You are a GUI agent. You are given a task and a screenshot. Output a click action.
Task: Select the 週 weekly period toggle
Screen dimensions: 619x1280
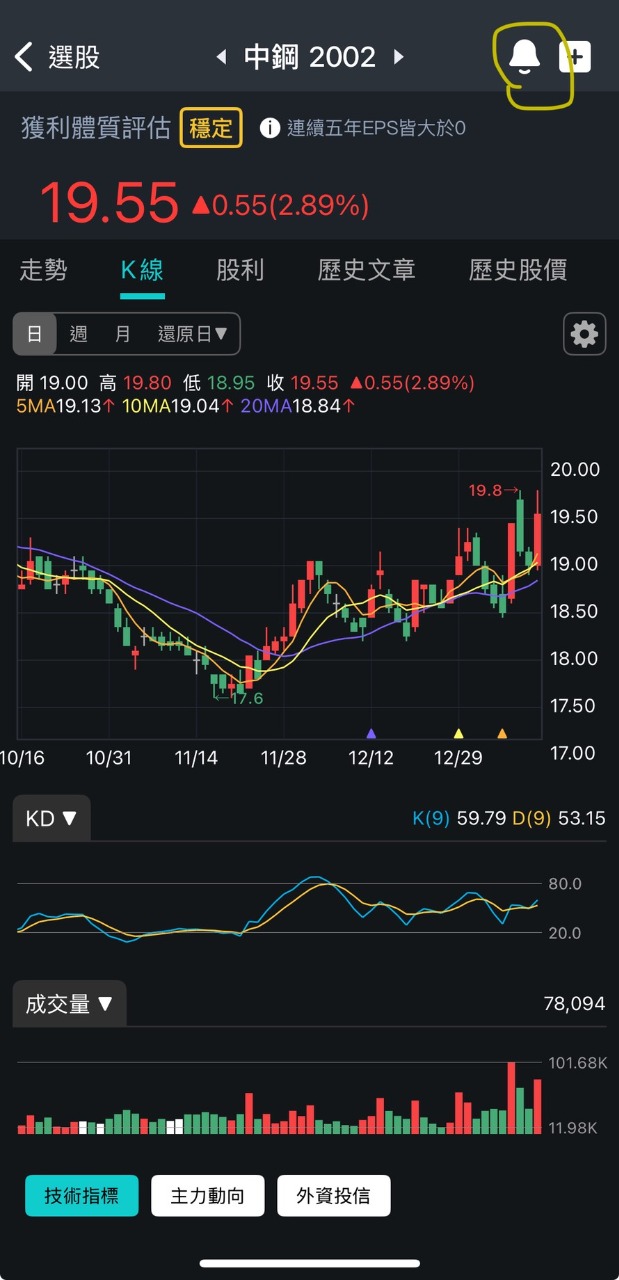(78, 334)
